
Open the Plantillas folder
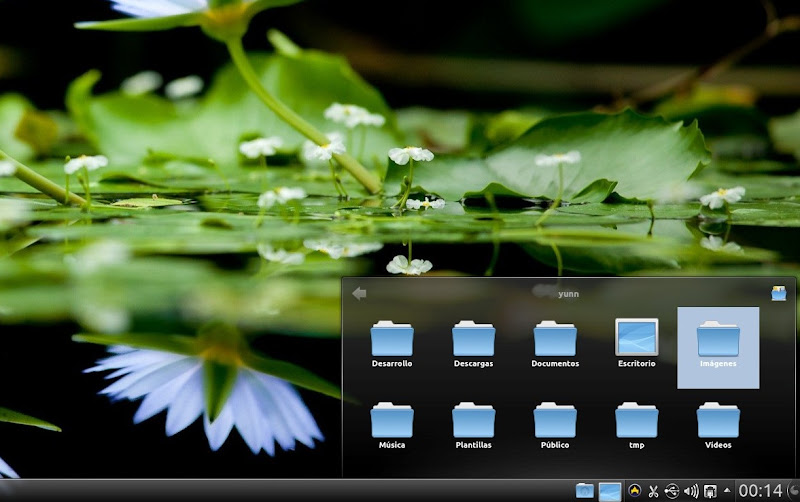pos(473,421)
